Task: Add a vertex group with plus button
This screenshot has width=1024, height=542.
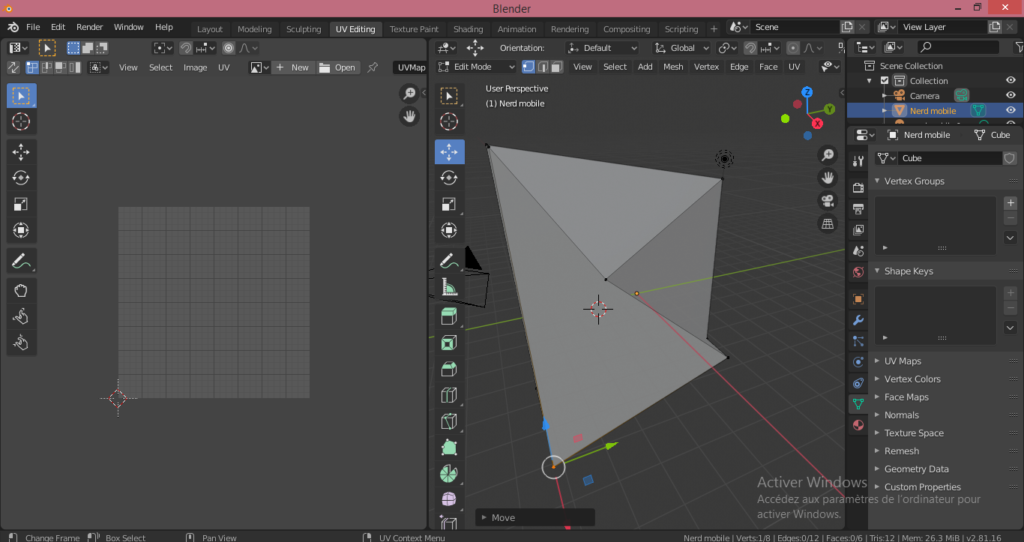Action: coord(1010,203)
